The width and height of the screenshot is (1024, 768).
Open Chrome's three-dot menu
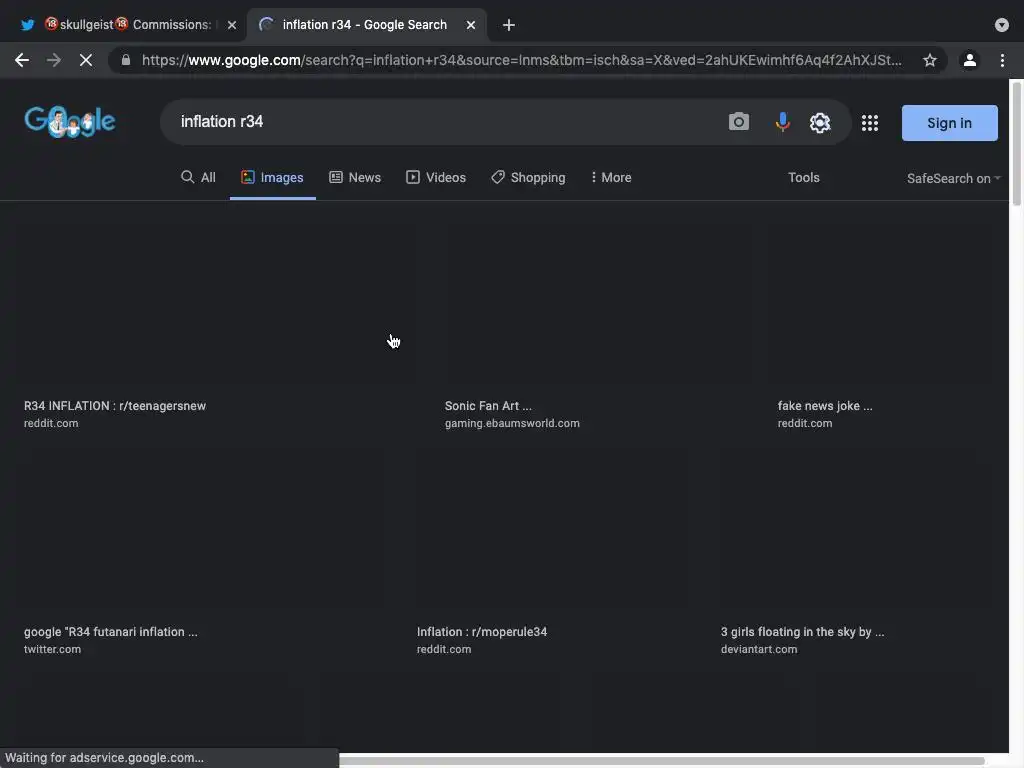[1002, 60]
